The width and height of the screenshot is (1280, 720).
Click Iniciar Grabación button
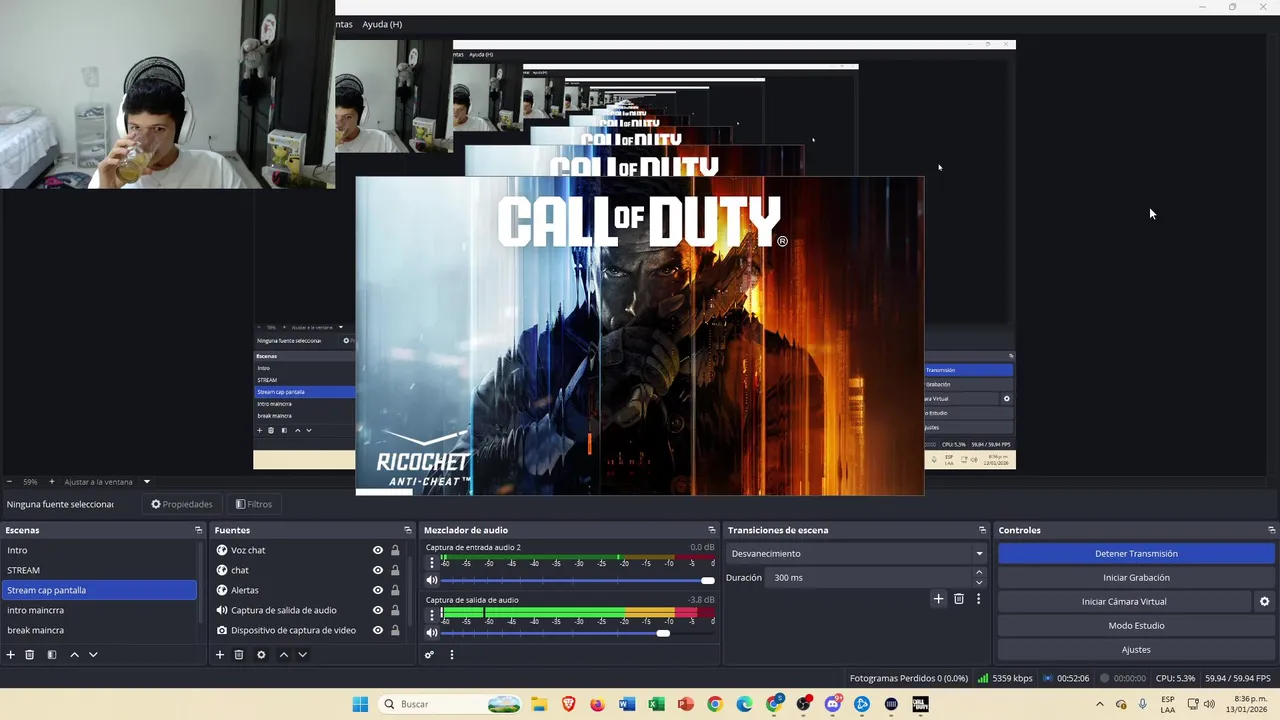(x=1136, y=578)
